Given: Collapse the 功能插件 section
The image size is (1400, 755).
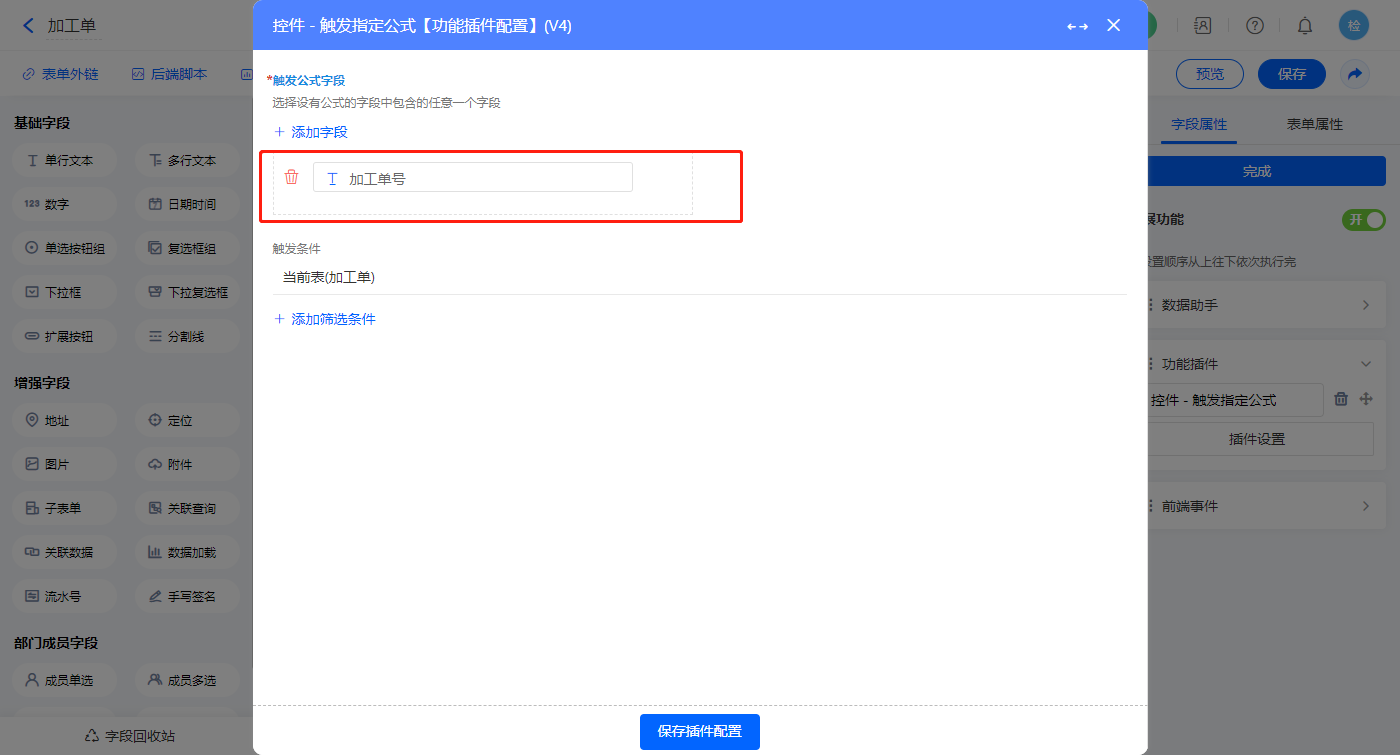Looking at the screenshot, I should coord(1365,364).
